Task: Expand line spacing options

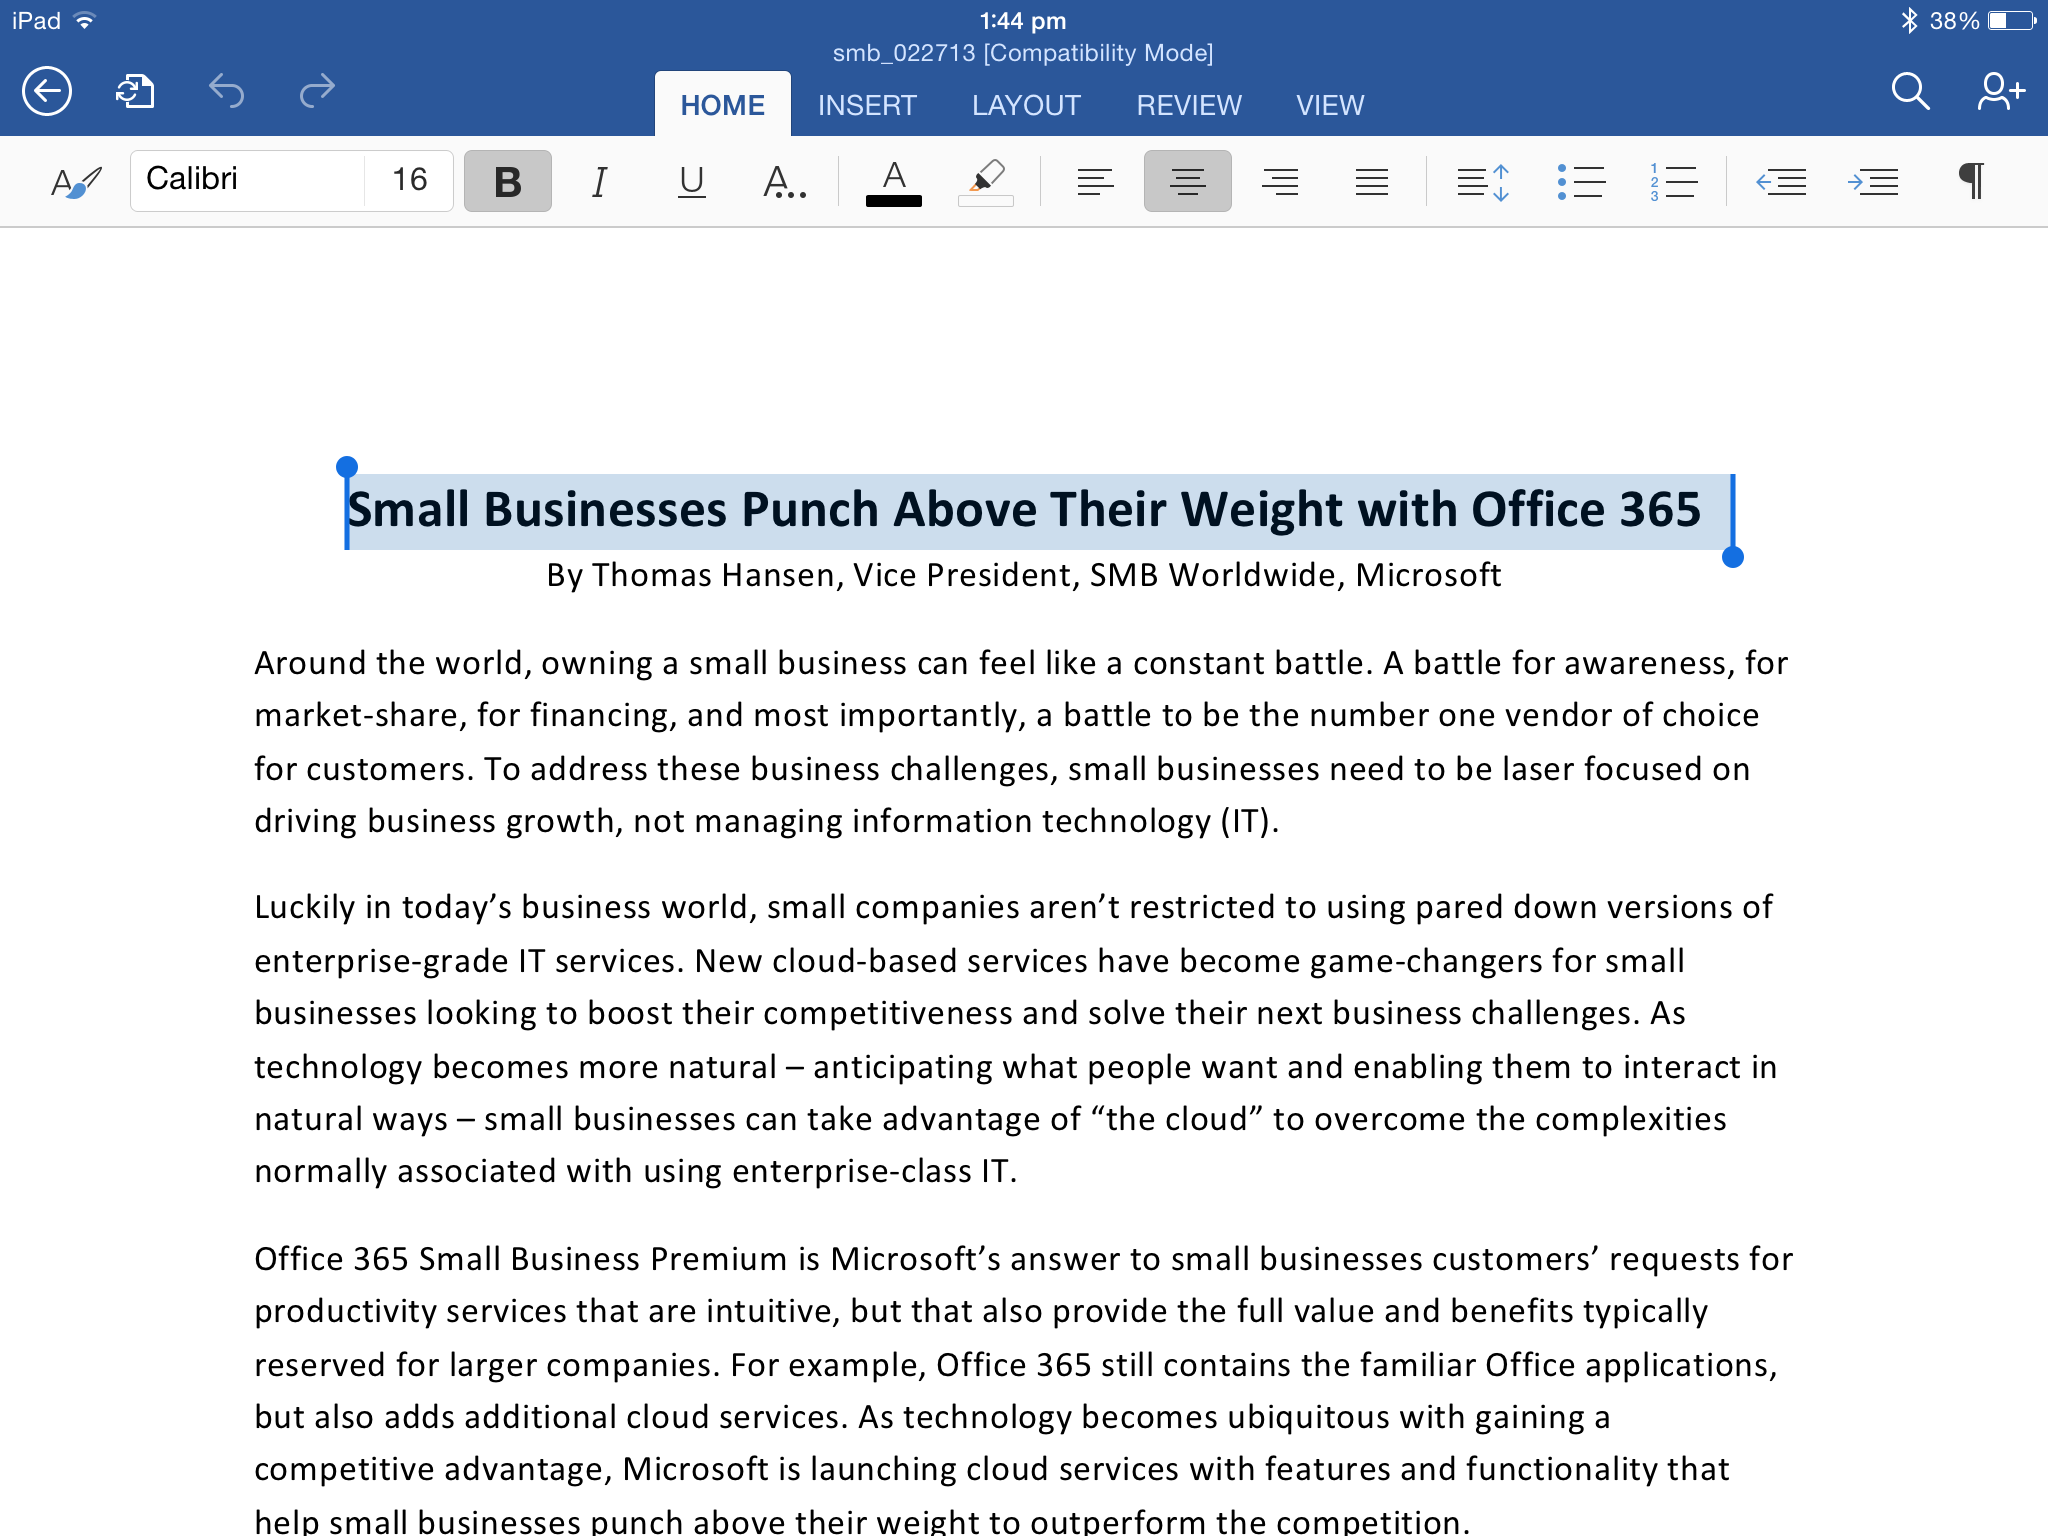Action: pos(1482,182)
